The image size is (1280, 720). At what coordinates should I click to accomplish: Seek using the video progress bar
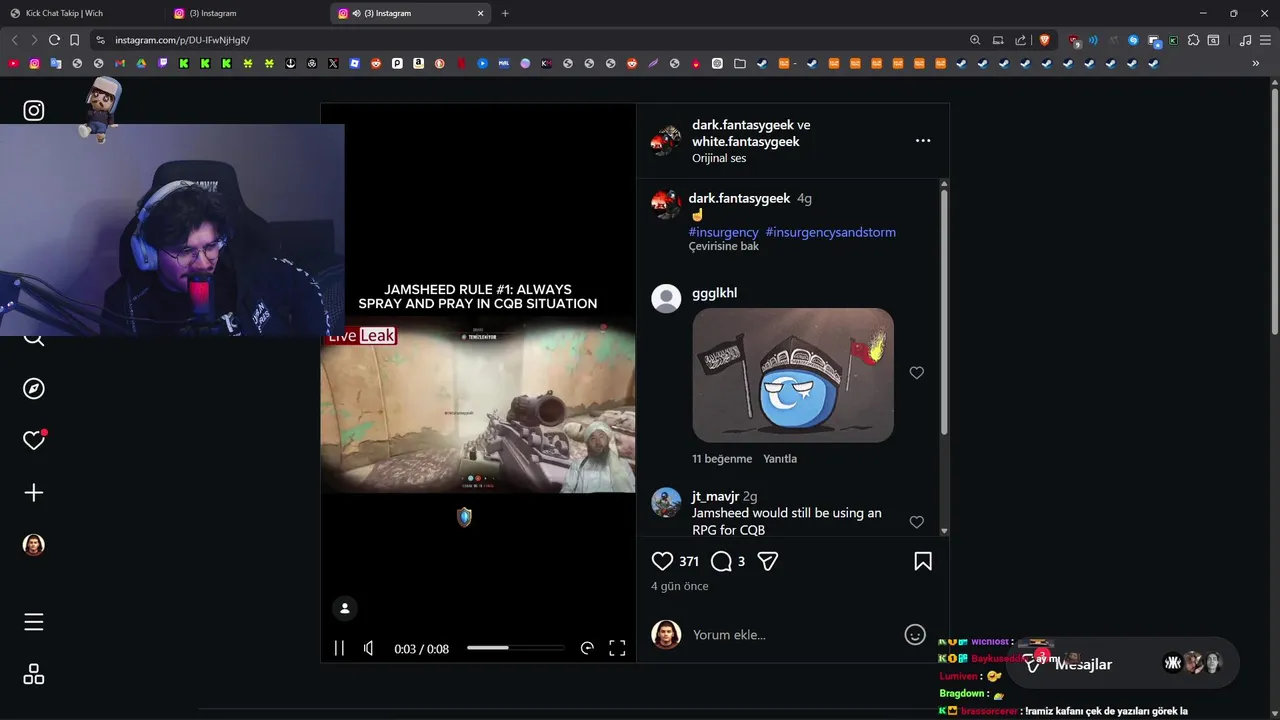[x=515, y=648]
